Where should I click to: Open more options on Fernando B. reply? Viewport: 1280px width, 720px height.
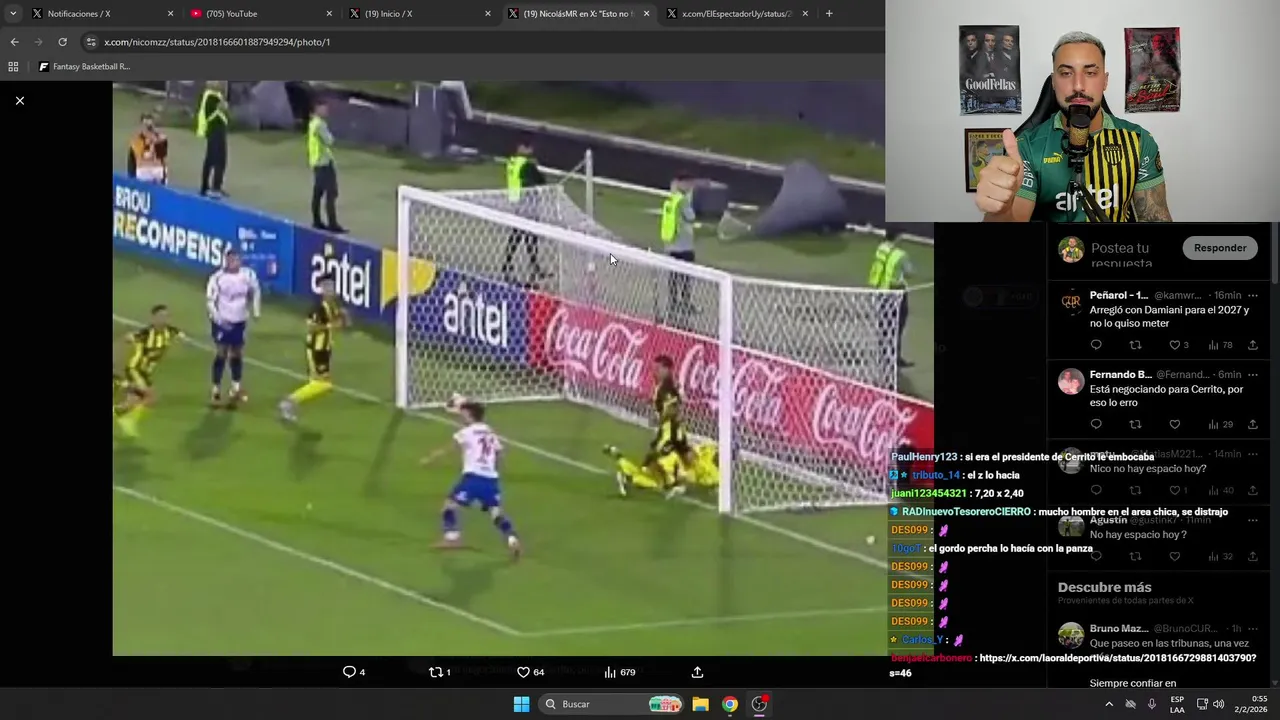point(1252,375)
